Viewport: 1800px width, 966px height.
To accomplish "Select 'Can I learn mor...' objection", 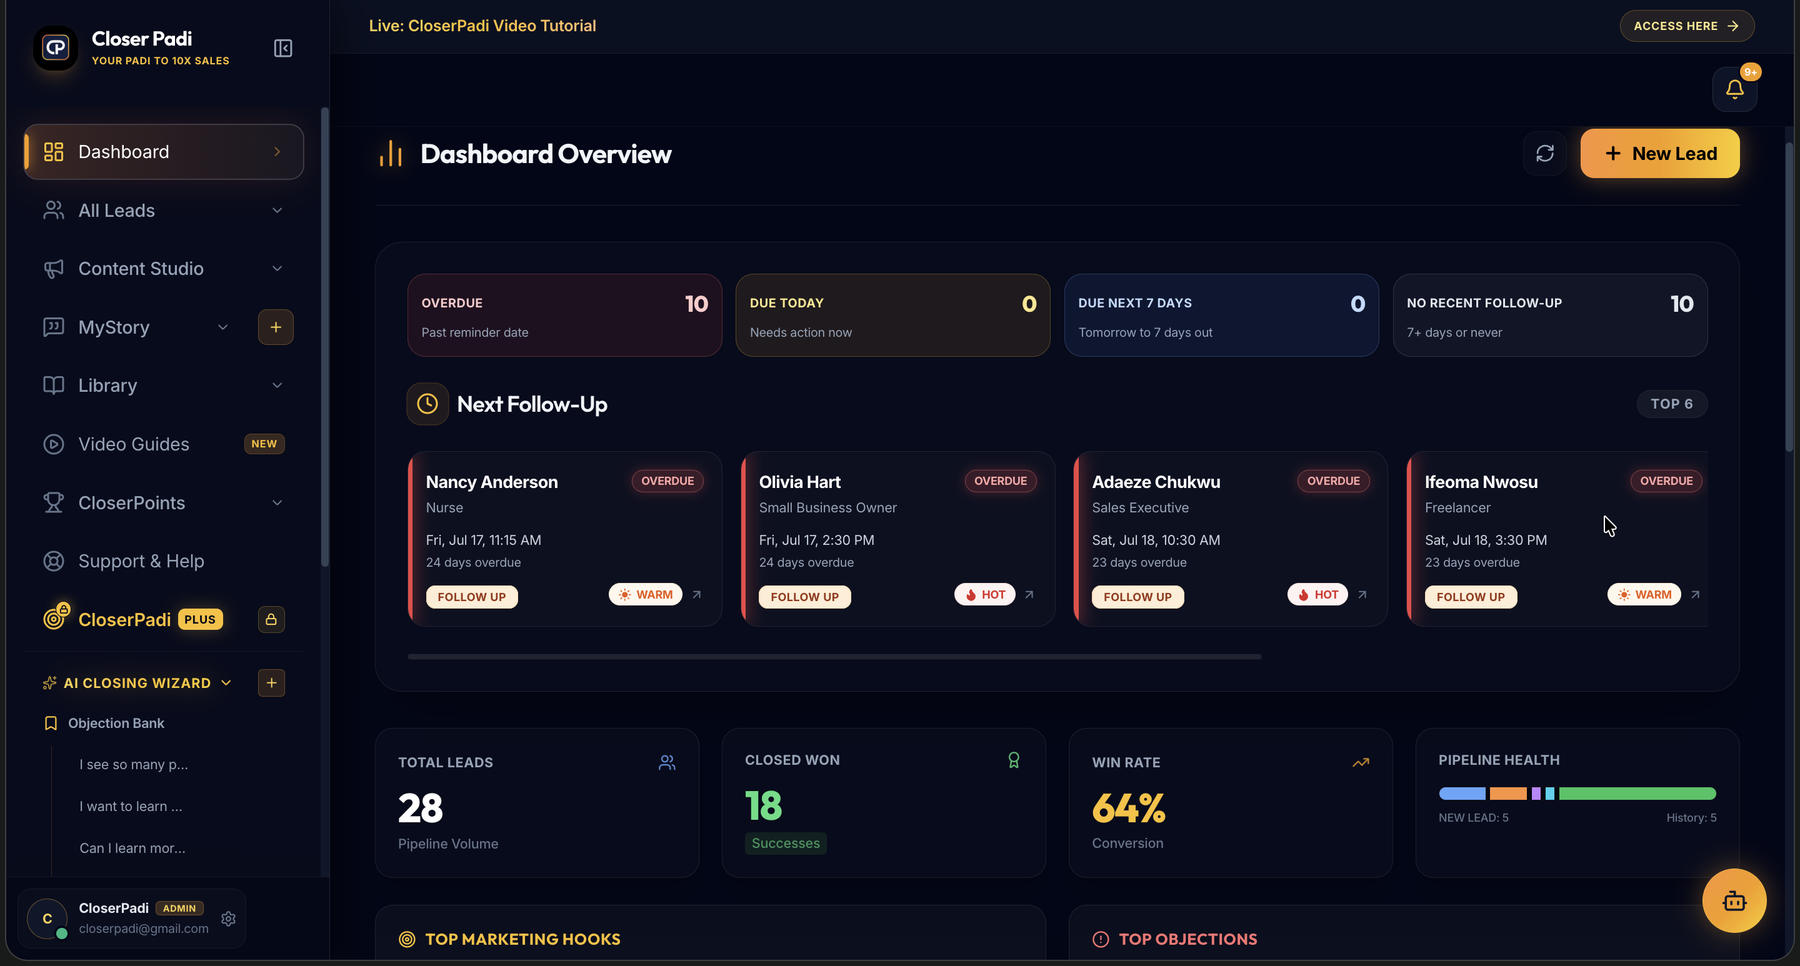I will pos(132,848).
